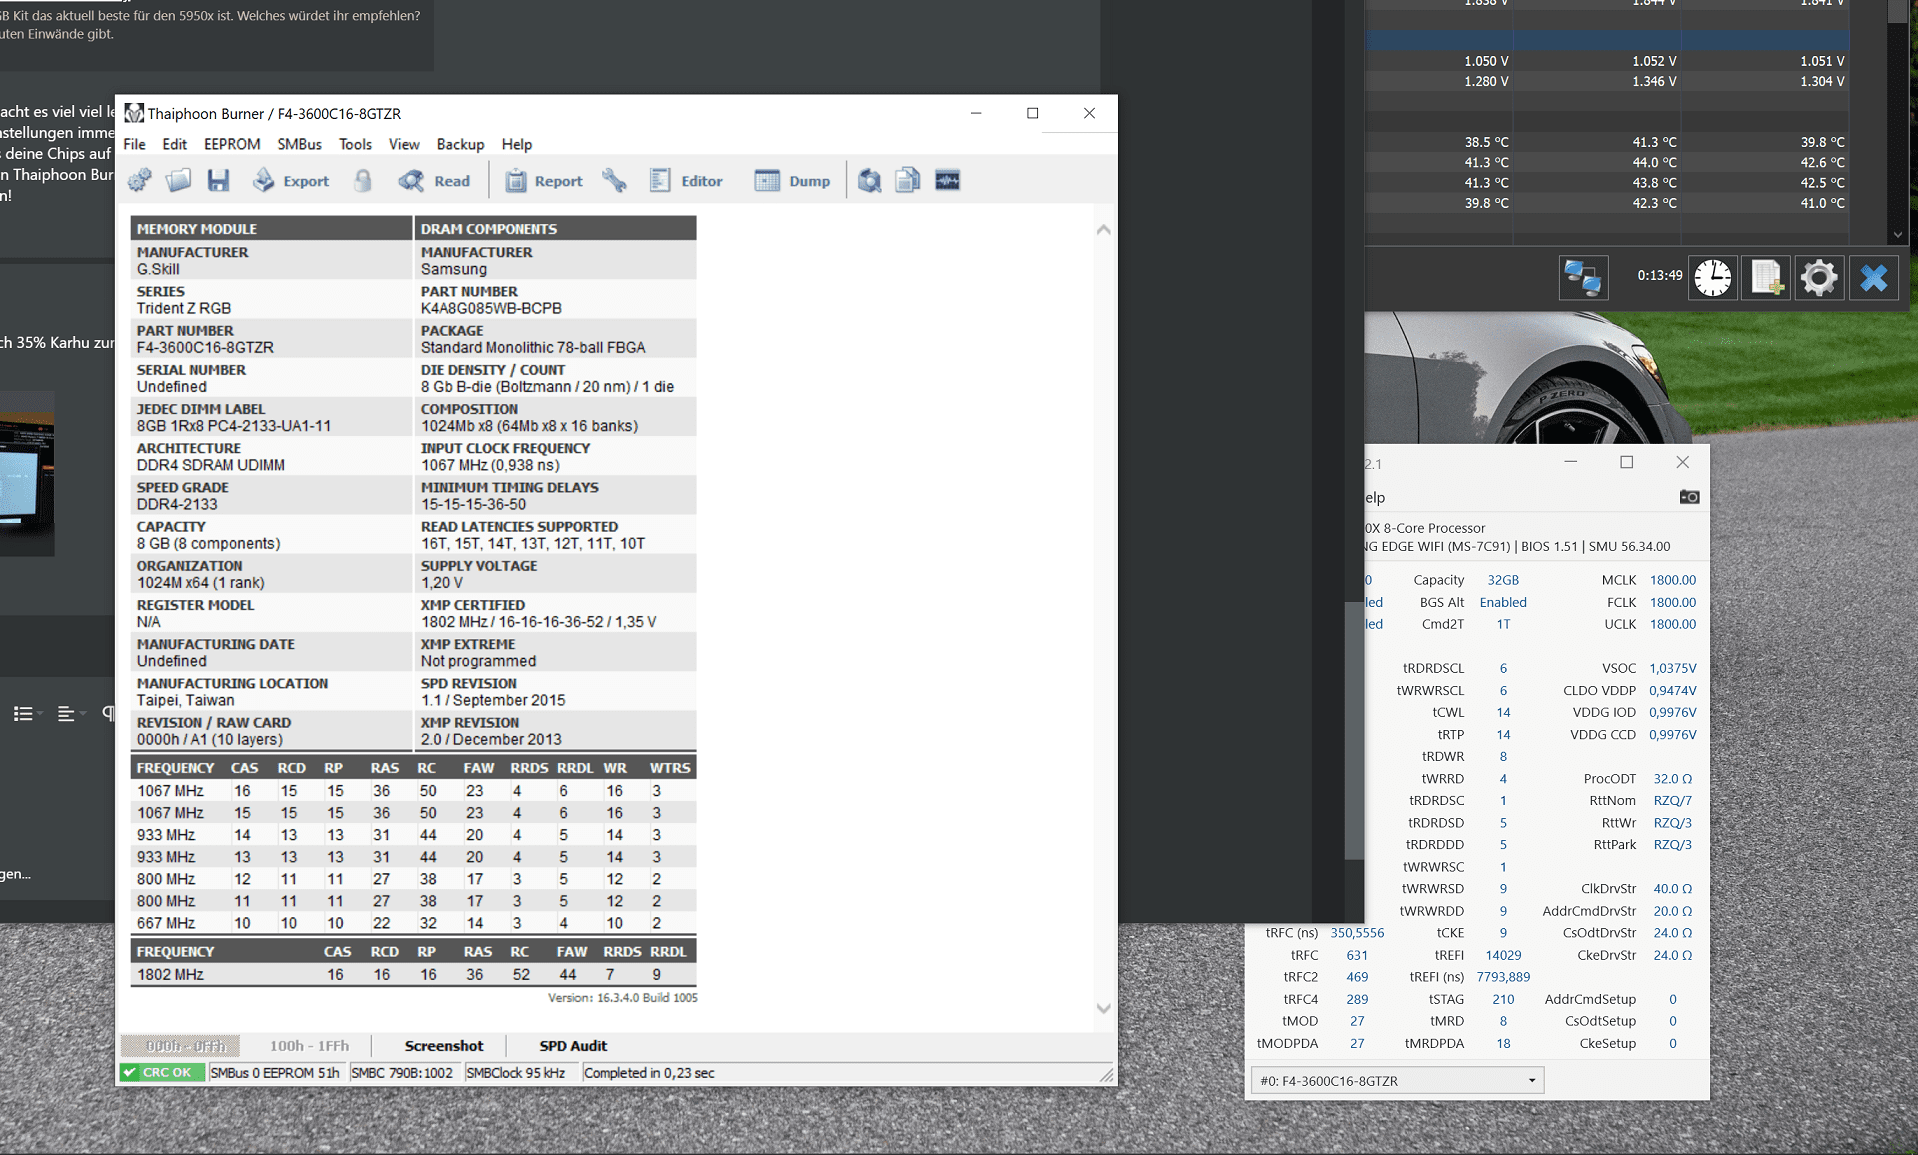Open a file with the folder toolbar icon

pyautogui.click(x=179, y=181)
